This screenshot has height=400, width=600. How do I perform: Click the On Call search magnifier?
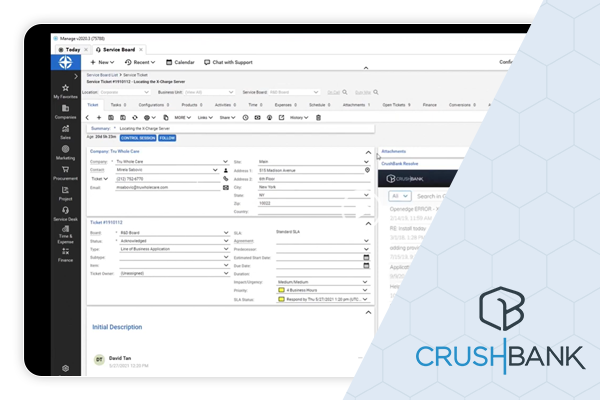point(345,92)
